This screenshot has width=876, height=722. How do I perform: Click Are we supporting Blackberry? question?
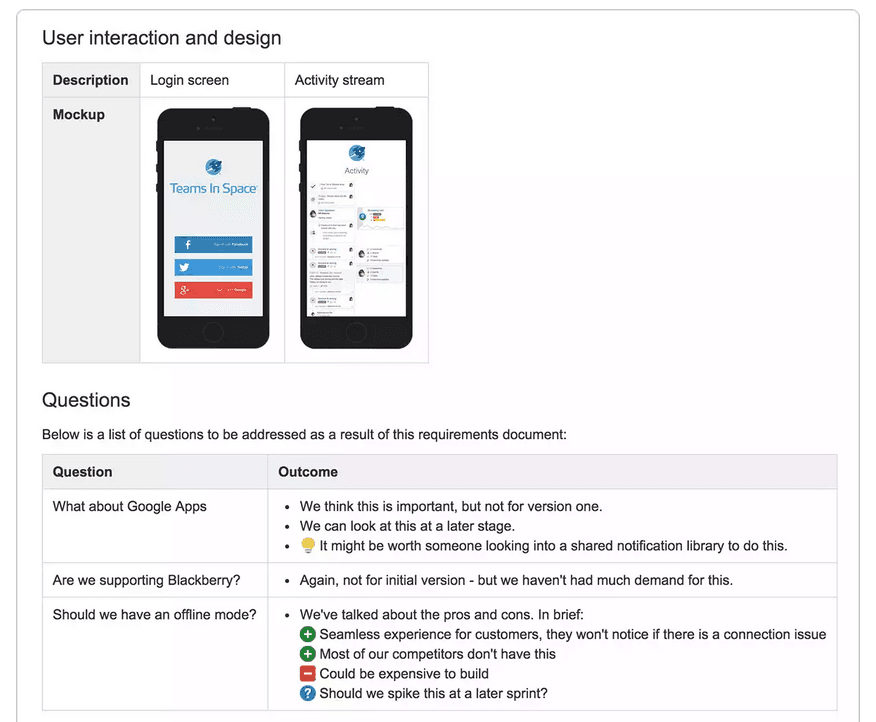[x=146, y=580]
